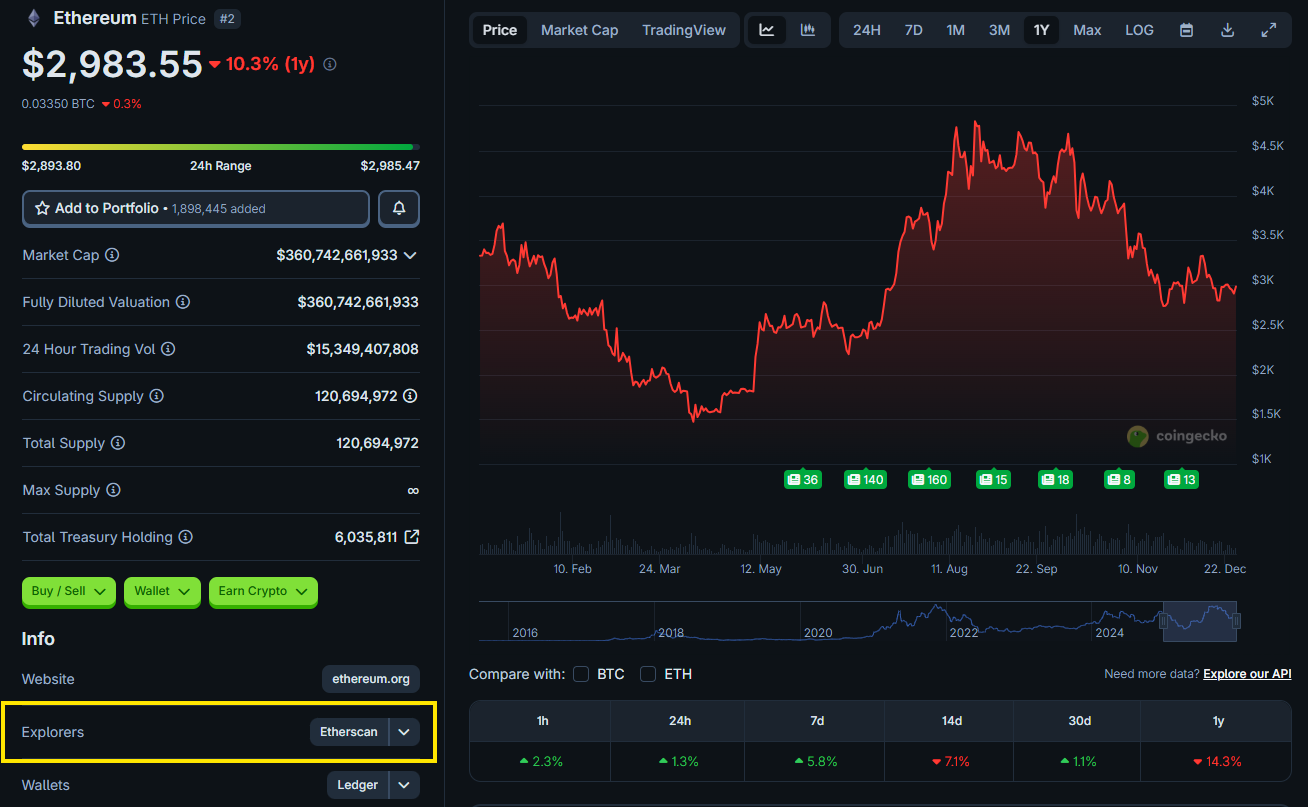Image resolution: width=1308 pixels, height=807 pixels.
Task: Click the Market Cap info icon
Action: (112, 255)
